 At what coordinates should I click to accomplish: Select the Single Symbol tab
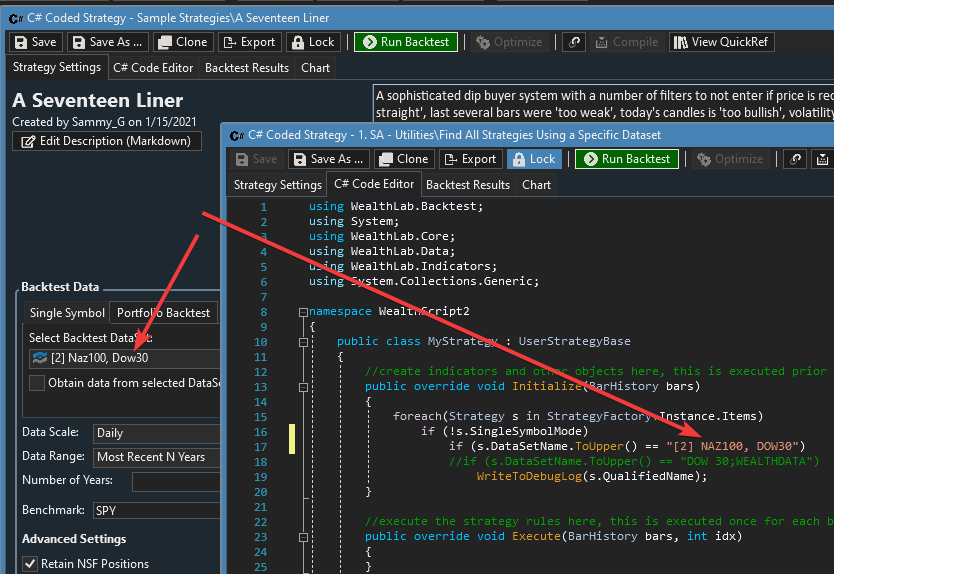(x=67, y=313)
